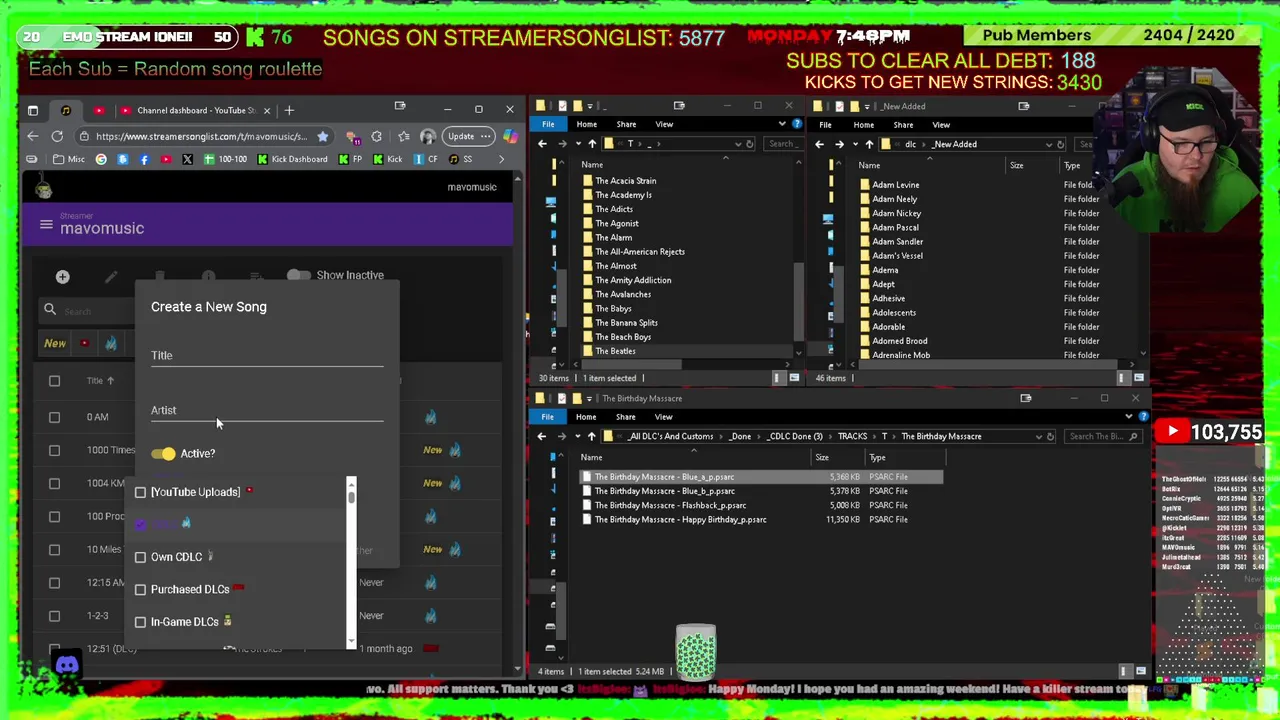Switch to the streamersonglist music-note tab
Viewport: 1280px width, 720px height.
(66, 110)
